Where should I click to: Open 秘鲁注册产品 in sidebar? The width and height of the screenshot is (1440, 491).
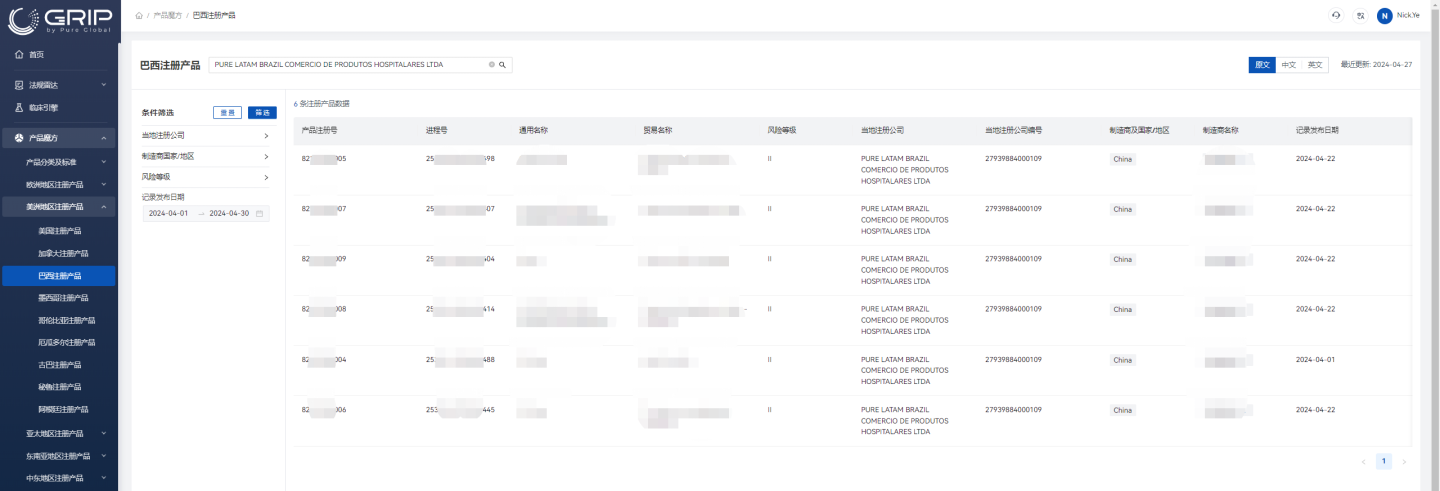point(59,387)
